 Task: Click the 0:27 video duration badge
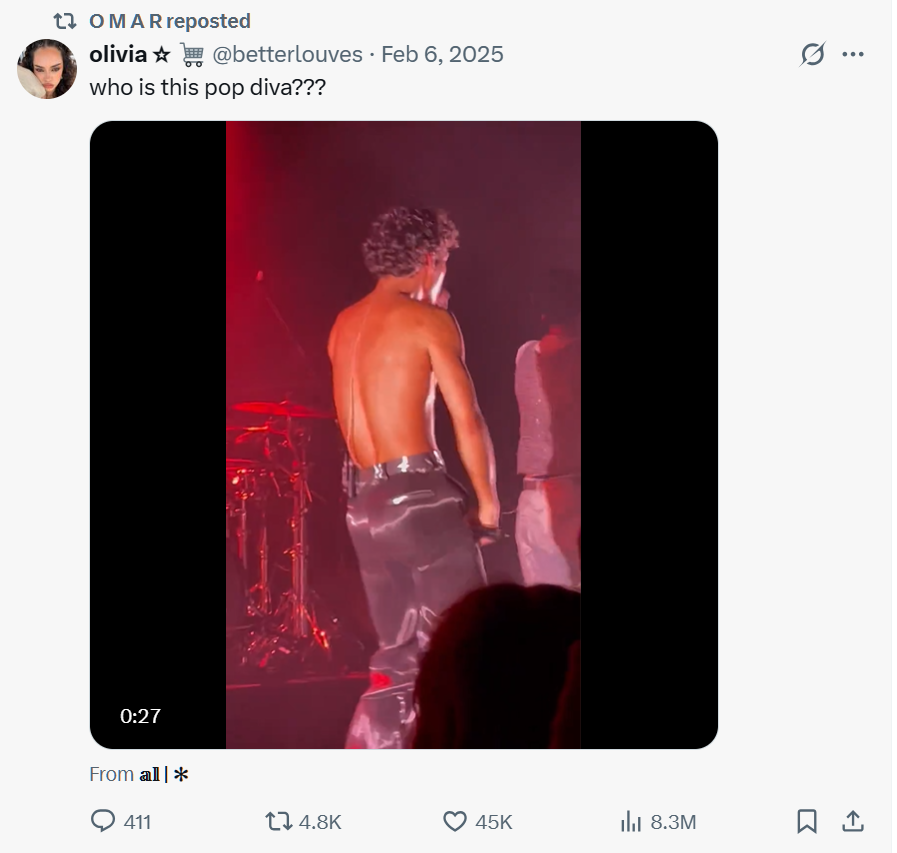pos(140,716)
